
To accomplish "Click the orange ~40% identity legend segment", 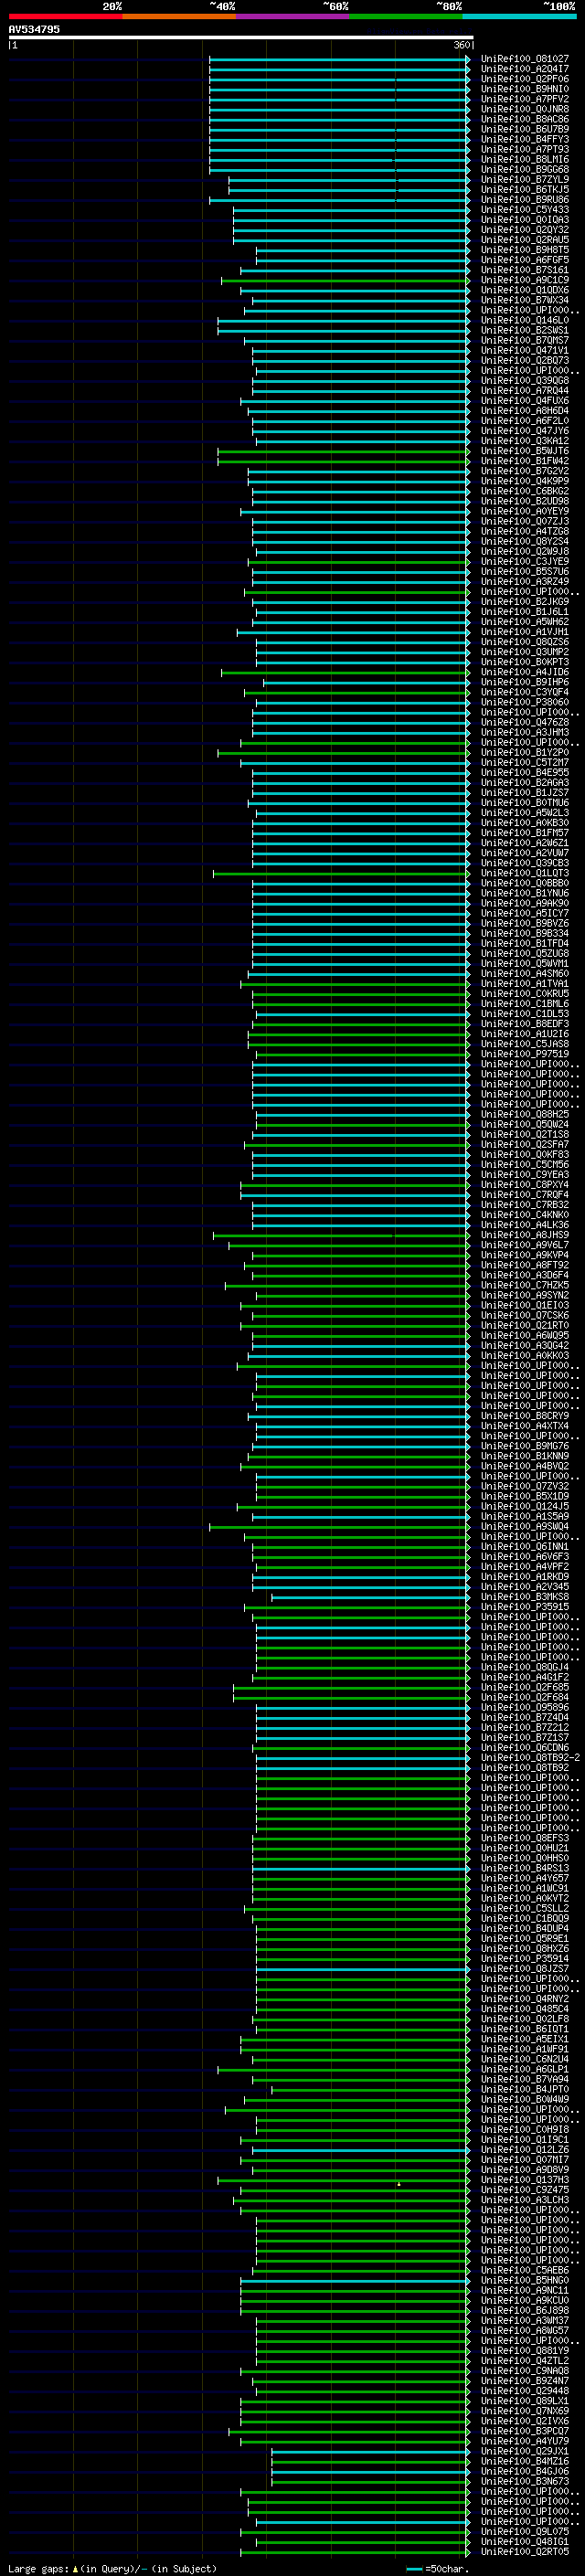I will click(179, 16).
